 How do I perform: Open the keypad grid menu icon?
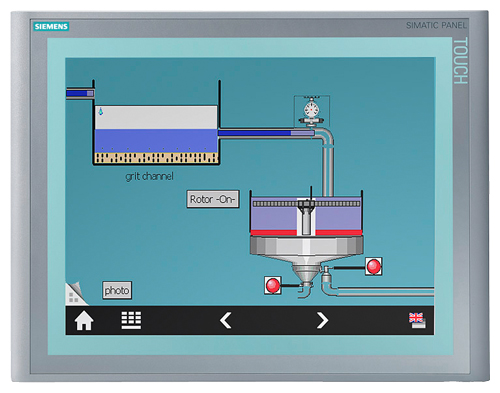coord(131,320)
